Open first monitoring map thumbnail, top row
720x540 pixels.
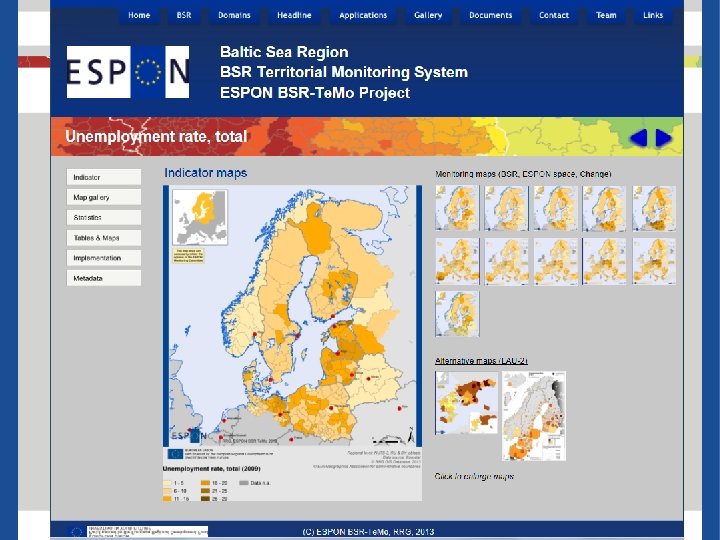pos(457,208)
